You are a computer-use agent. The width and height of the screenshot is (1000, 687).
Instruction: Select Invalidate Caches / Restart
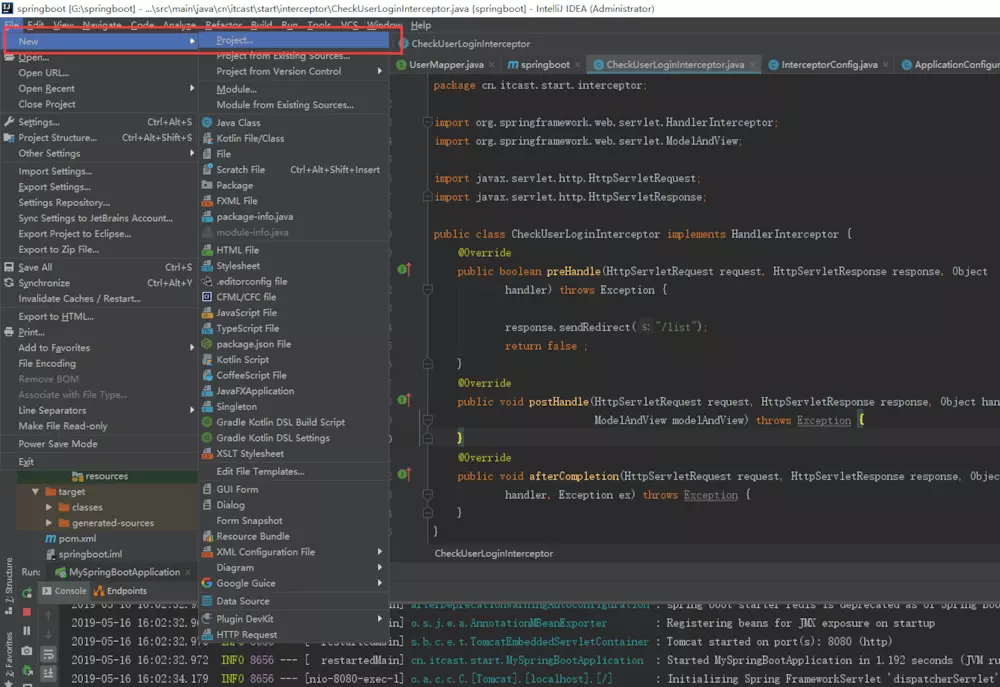pos(99,299)
